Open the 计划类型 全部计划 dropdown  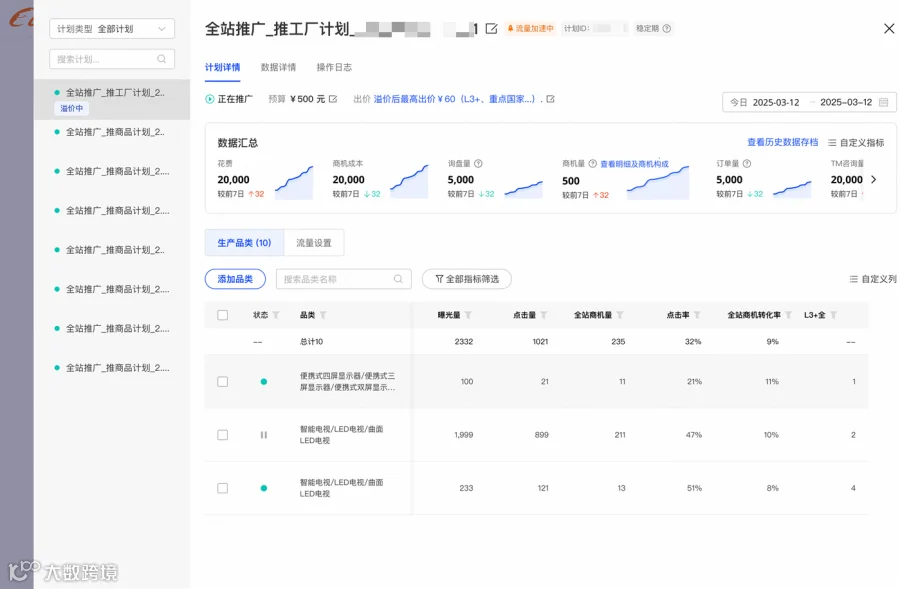[x=112, y=28]
